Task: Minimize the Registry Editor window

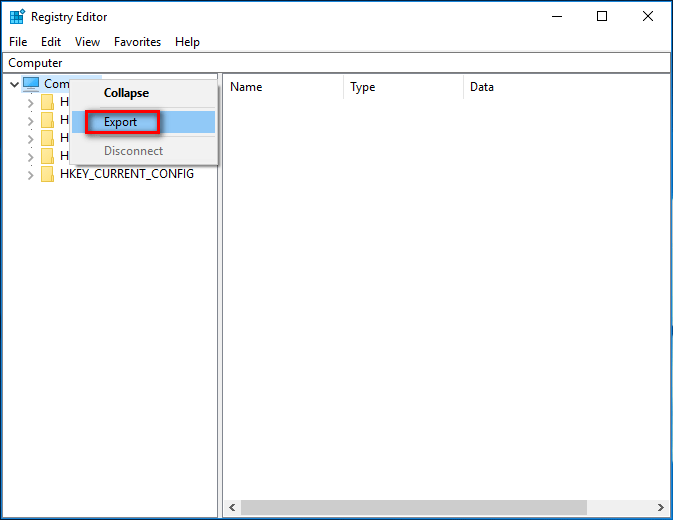Action: pyautogui.click(x=557, y=17)
